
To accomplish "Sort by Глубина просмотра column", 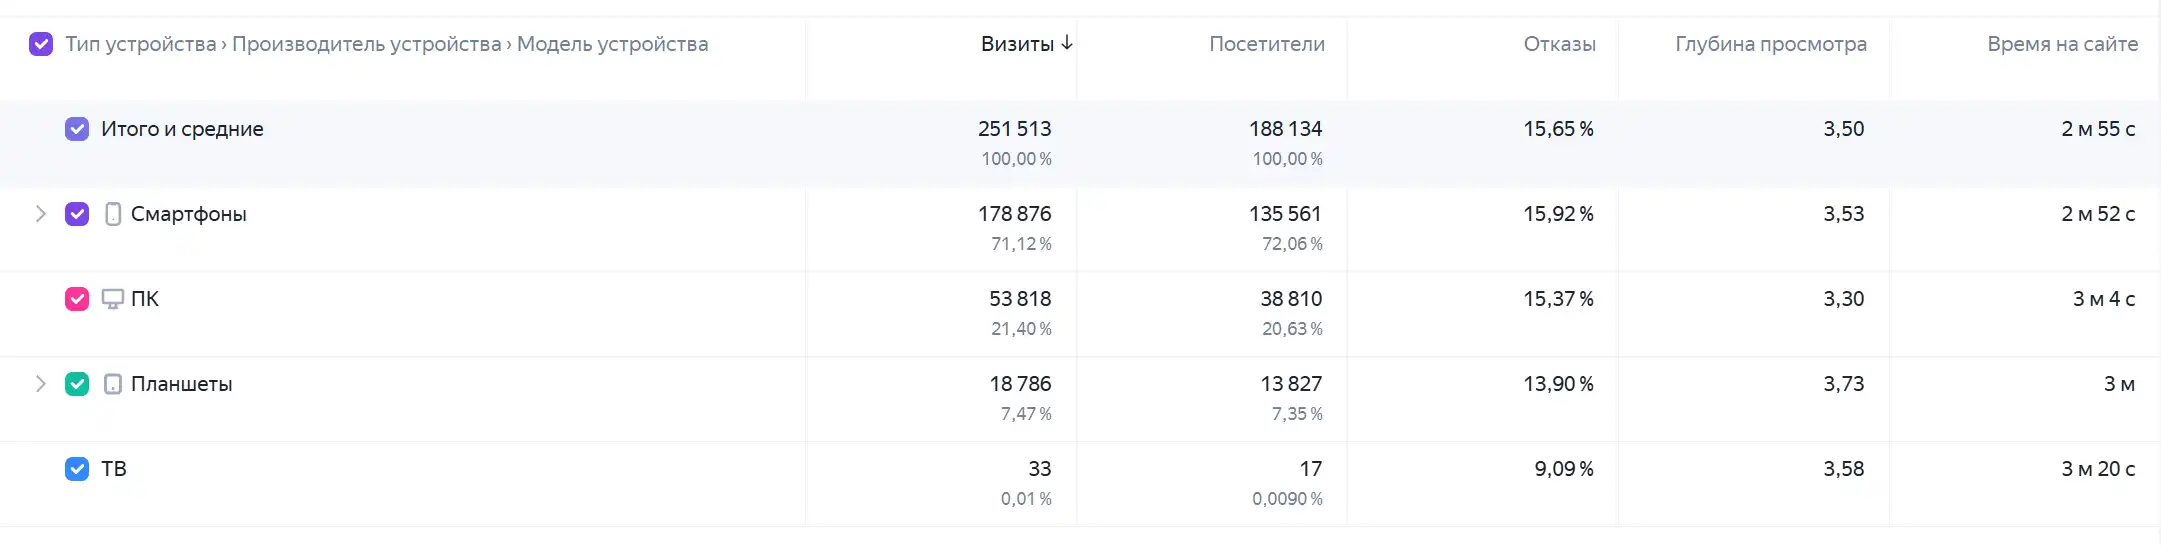I will pyautogui.click(x=1771, y=44).
